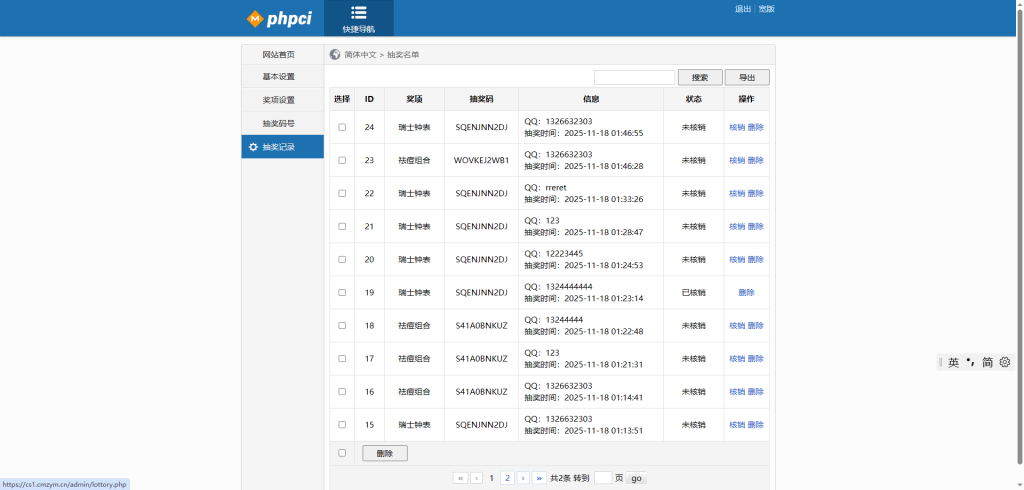The image size is (1024, 490).
Task: Click the search text field
Action: (634, 77)
